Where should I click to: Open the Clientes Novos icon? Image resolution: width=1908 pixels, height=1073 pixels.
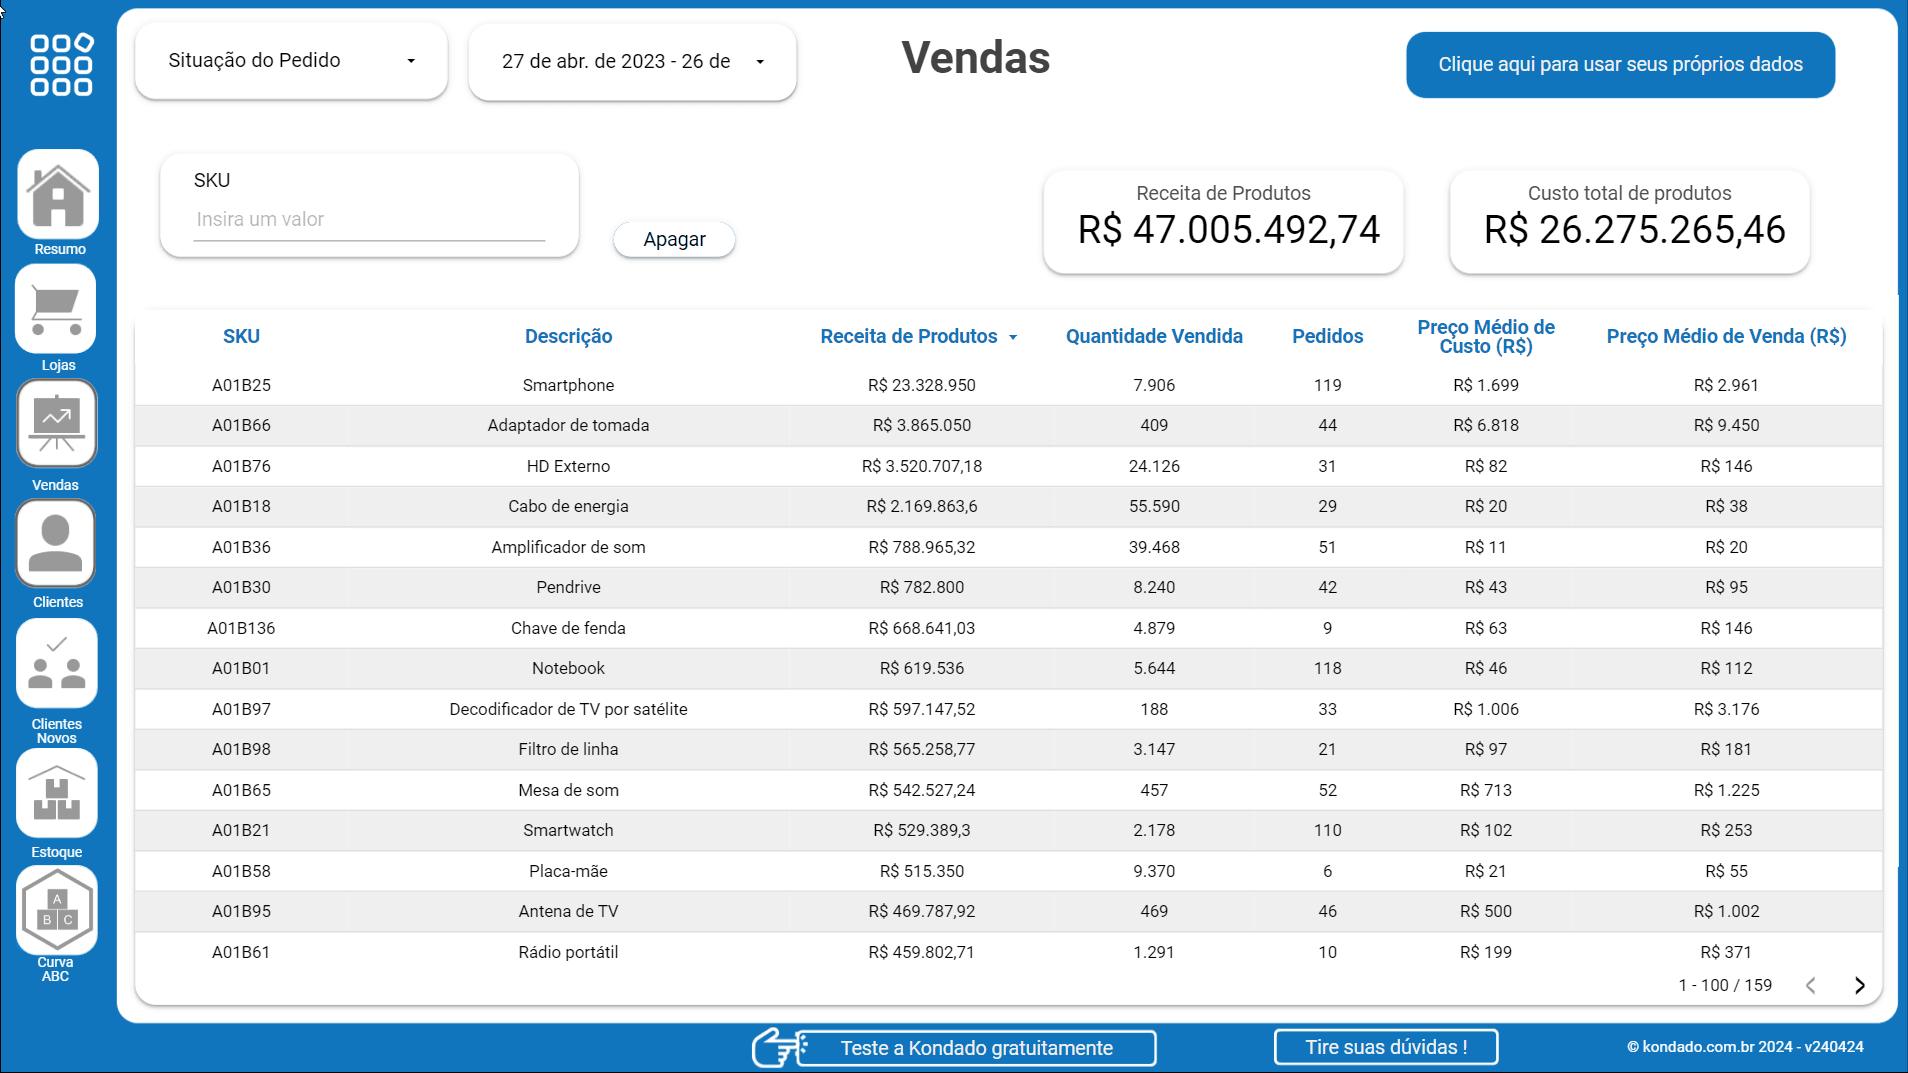point(56,663)
